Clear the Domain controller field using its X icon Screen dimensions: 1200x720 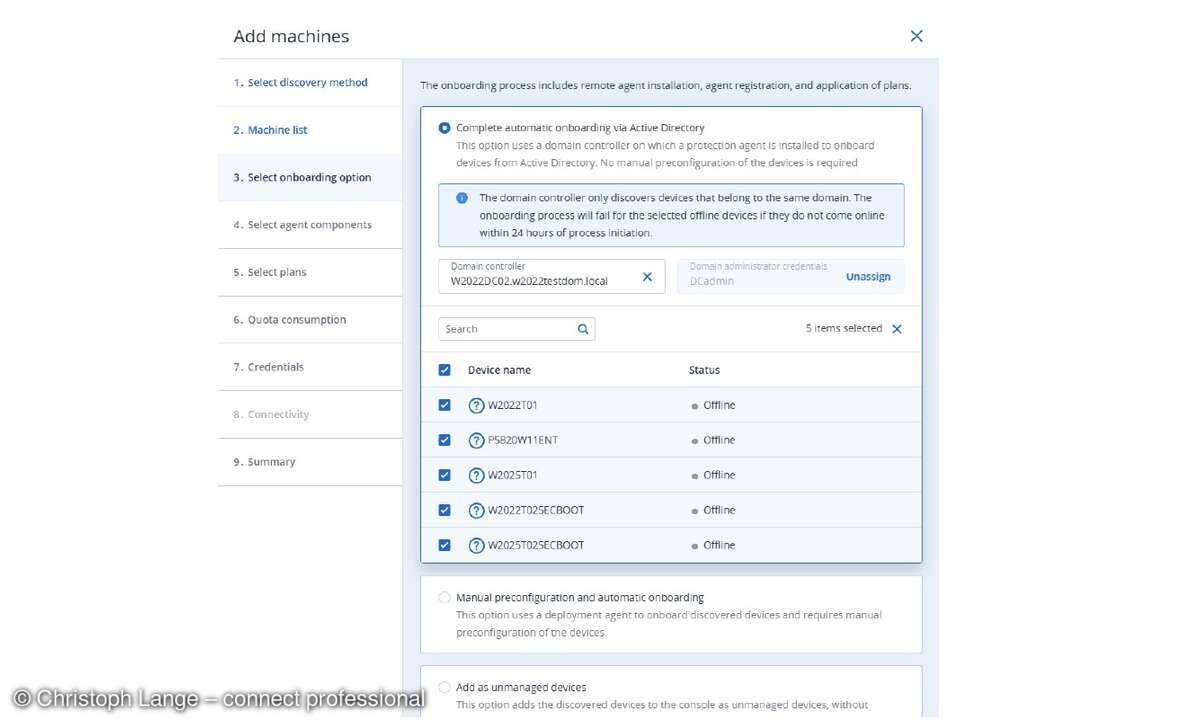[x=647, y=276]
